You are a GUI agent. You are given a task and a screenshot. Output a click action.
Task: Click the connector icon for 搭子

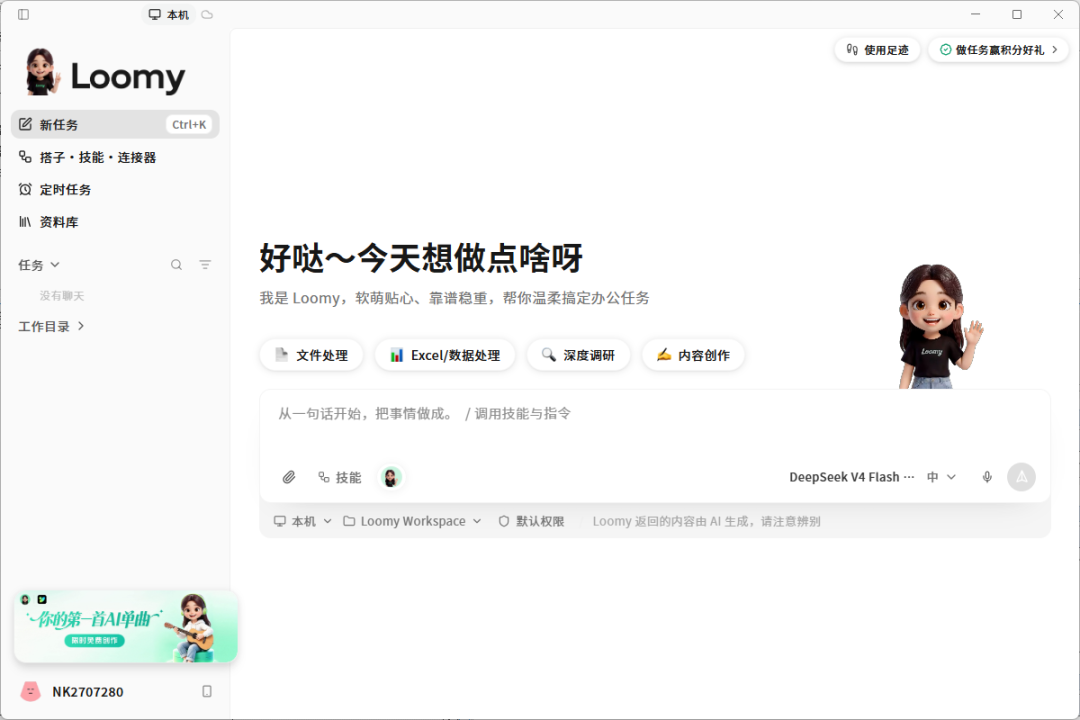tap(25, 156)
